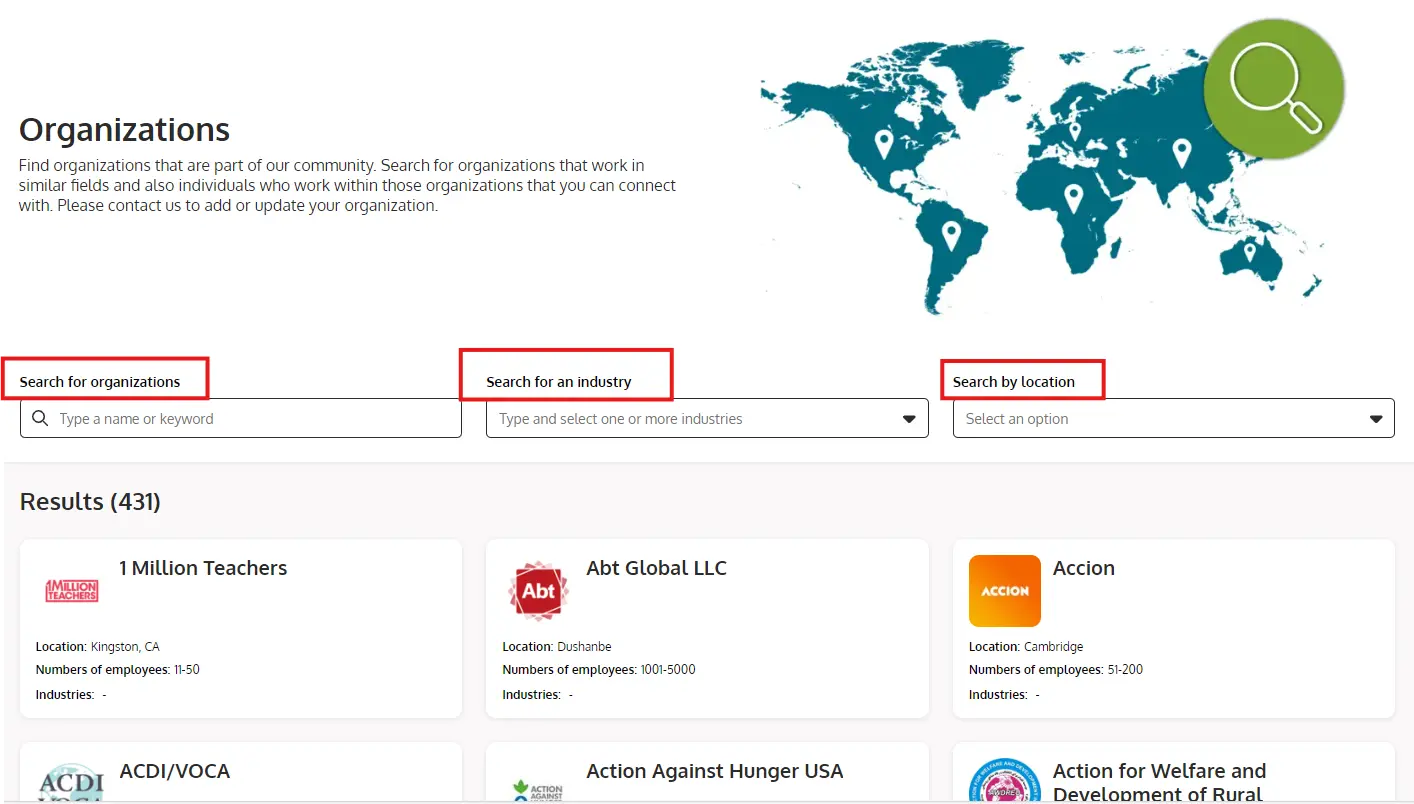This screenshot has width=1414, height=804.
Task: Expand the location dropdown arrow
Action: pos(1376,419)
